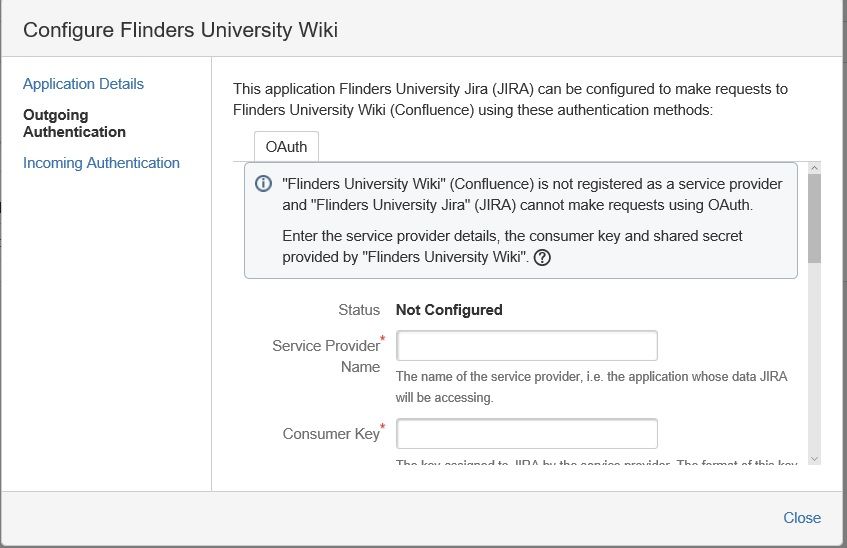Open the help question mark icon

(543, 257)
